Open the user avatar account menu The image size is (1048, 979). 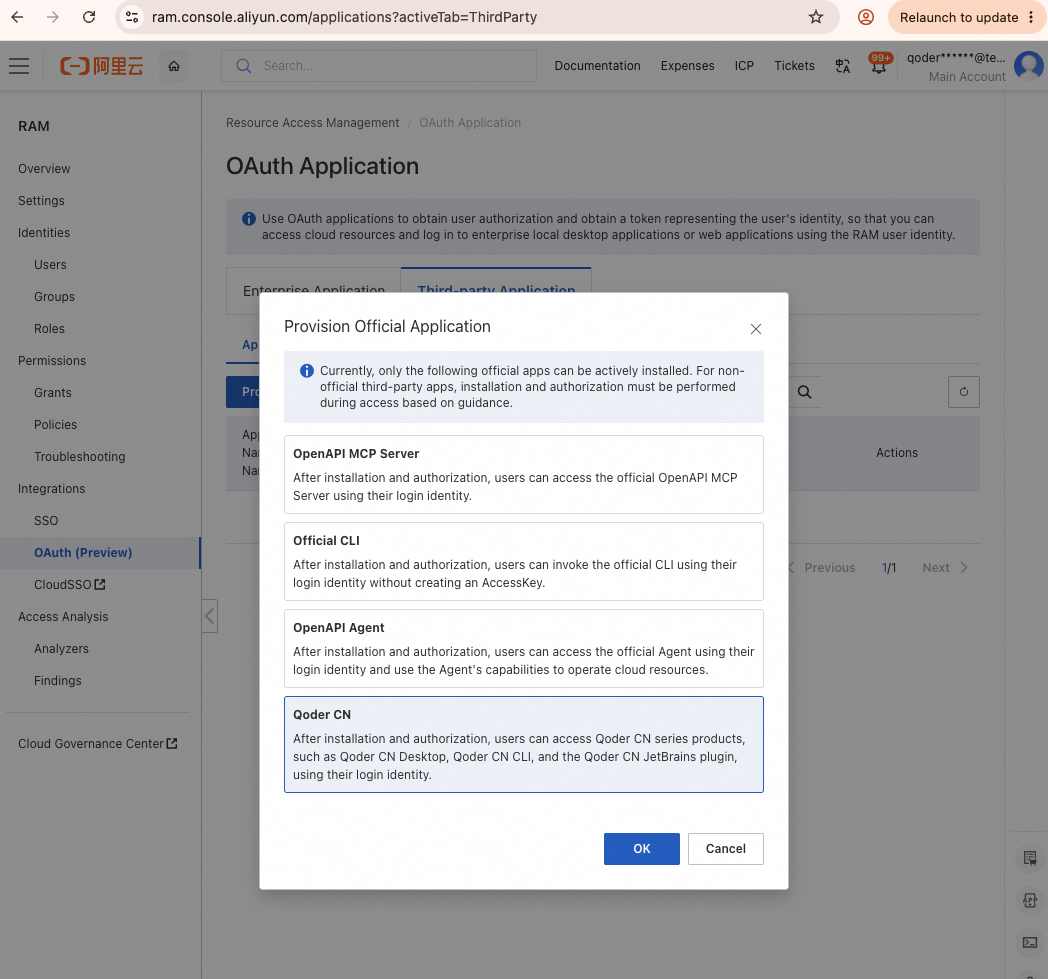1029,65
